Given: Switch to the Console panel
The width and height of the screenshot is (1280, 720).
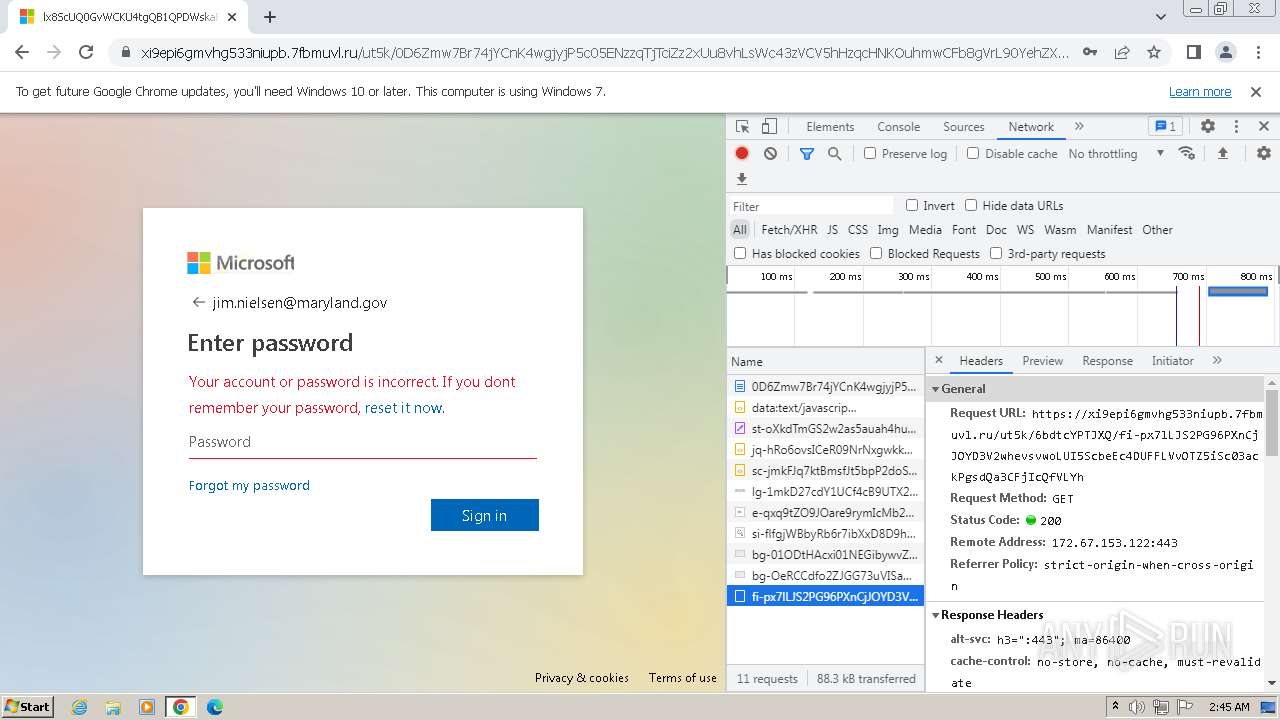Looking at the screenshot, I should (x=898, y=127).
